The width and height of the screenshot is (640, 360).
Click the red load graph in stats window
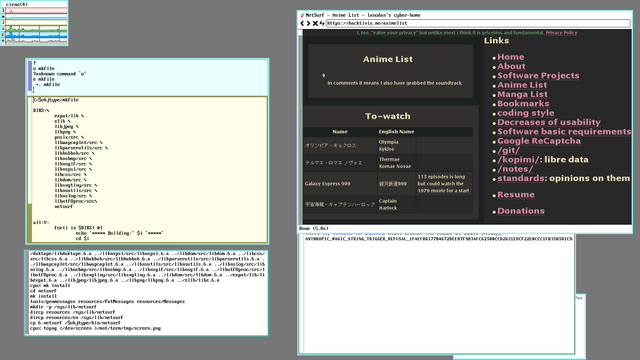(36, 11)
